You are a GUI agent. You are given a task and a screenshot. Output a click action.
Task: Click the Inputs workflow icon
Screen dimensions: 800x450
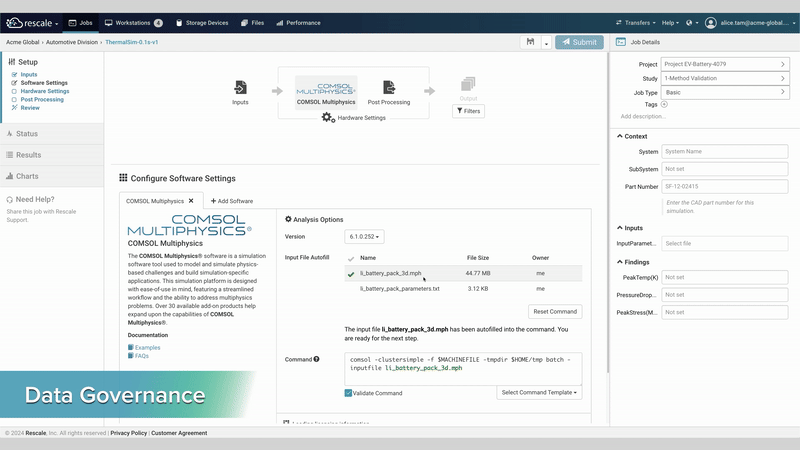coord(240,88)
